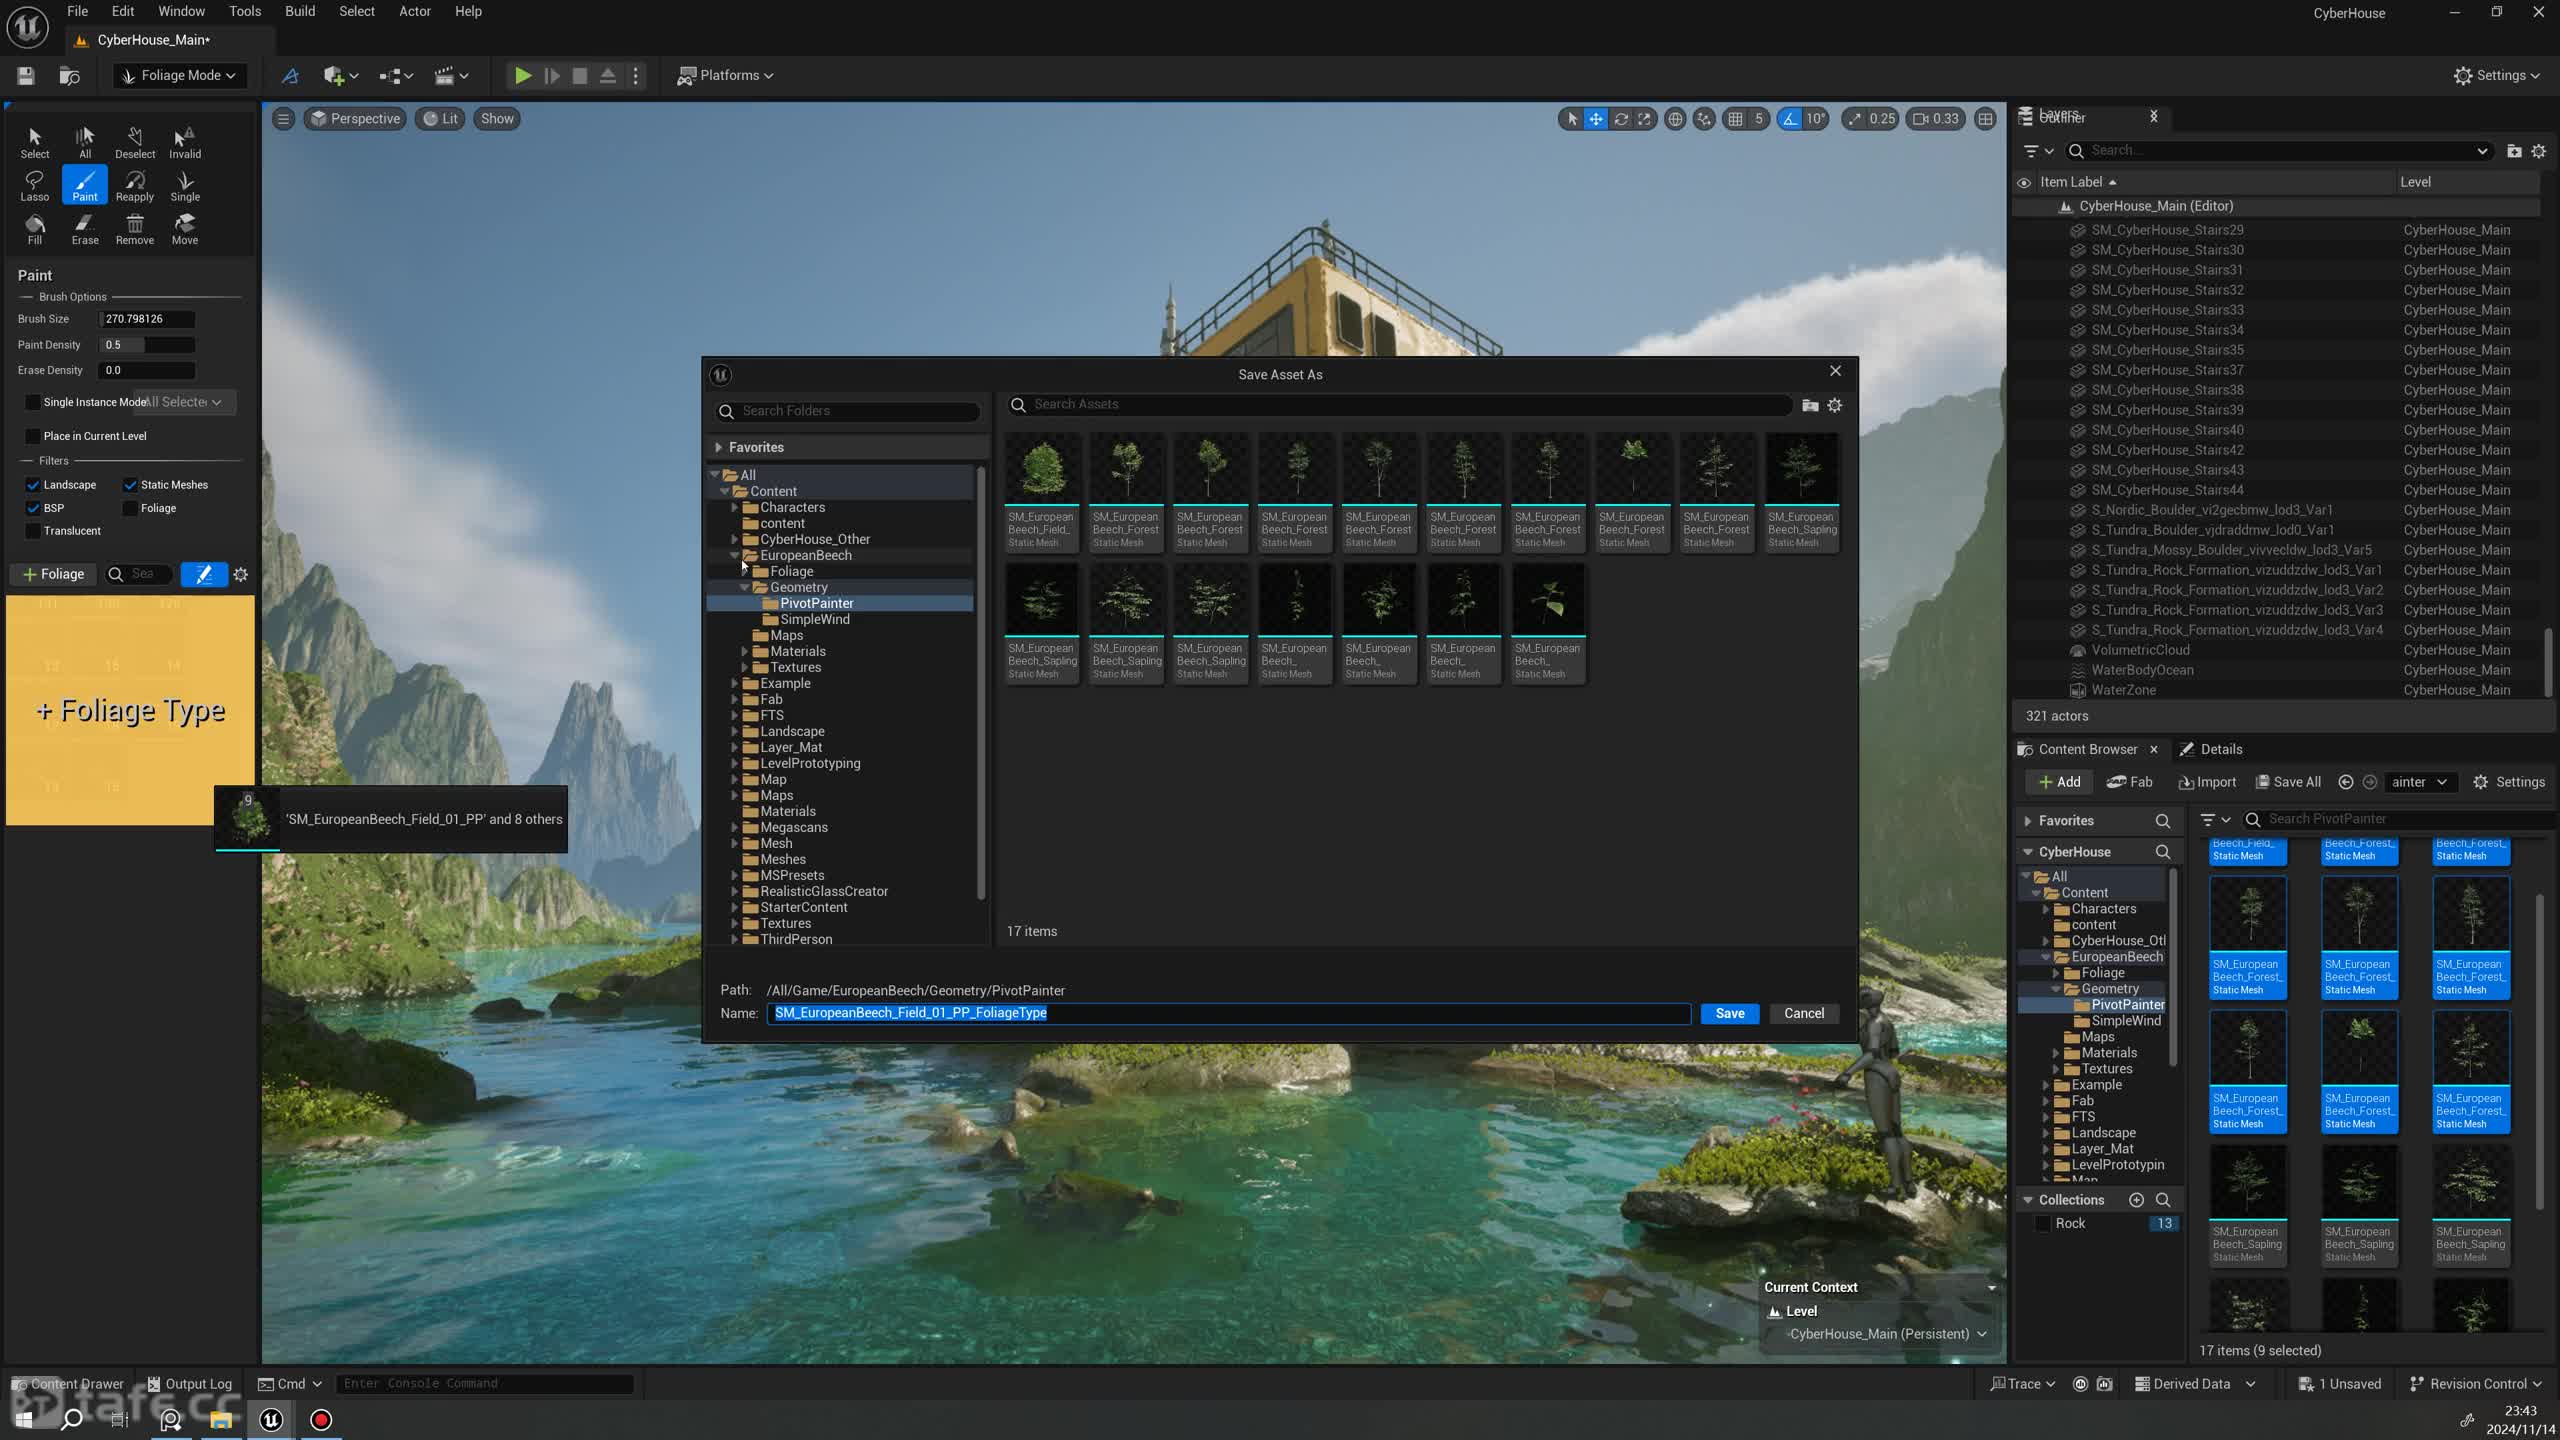Check the Foliage filter
Screen dimensions: 2560x1440
[x=130, y=508]
